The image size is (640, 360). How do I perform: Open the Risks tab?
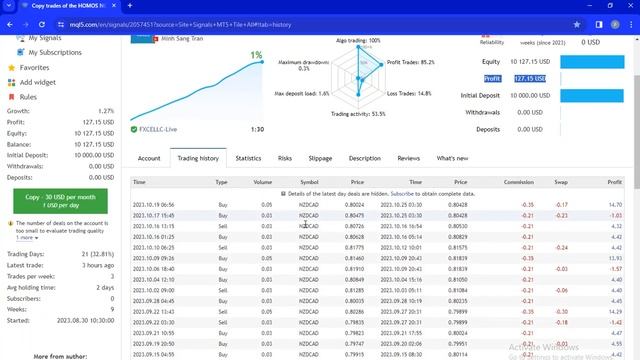285,158
